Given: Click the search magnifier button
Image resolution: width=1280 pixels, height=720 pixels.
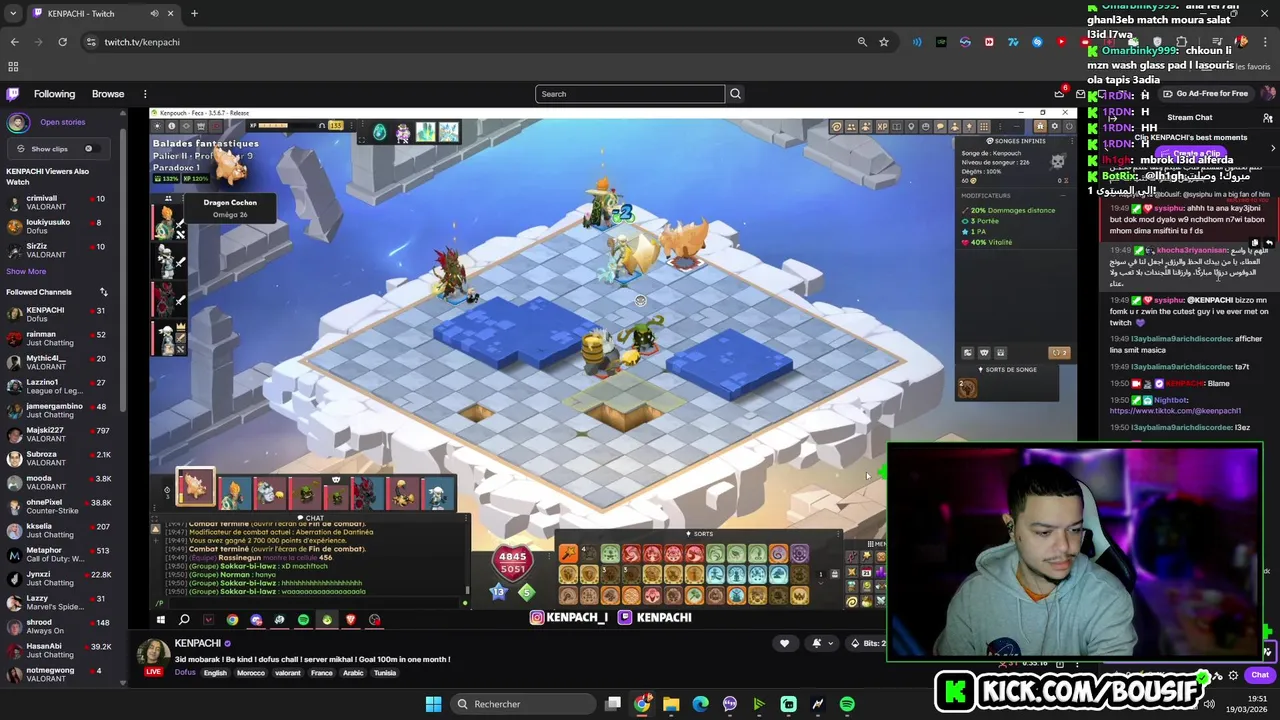Looking at the screenshot, I should point(735,94).
